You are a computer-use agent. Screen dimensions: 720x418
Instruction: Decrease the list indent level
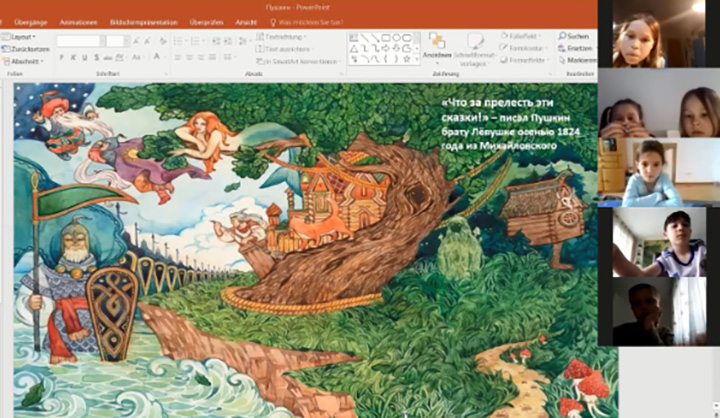pyautogui.click(x=216, y=41)
